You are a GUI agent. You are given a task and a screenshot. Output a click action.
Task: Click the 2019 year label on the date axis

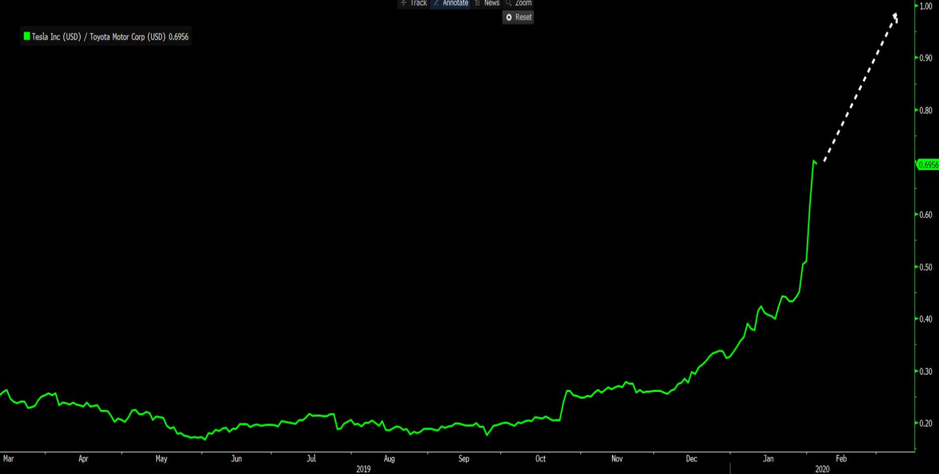pyautogui.click(x=363, y=469)
